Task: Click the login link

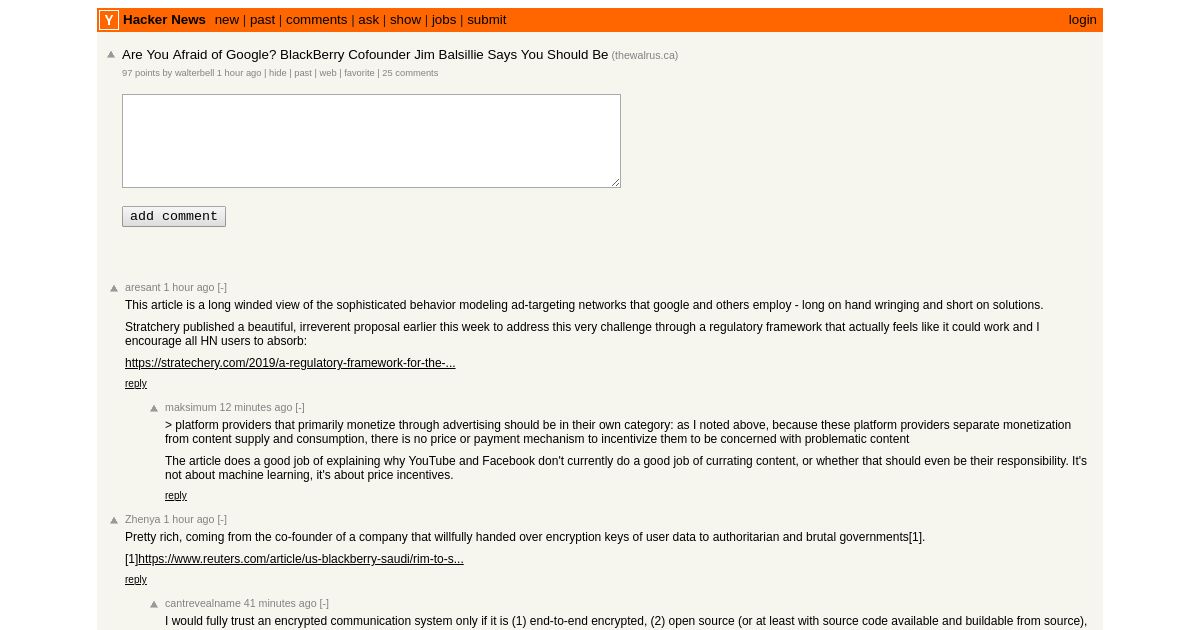Action: [1082, 20]
